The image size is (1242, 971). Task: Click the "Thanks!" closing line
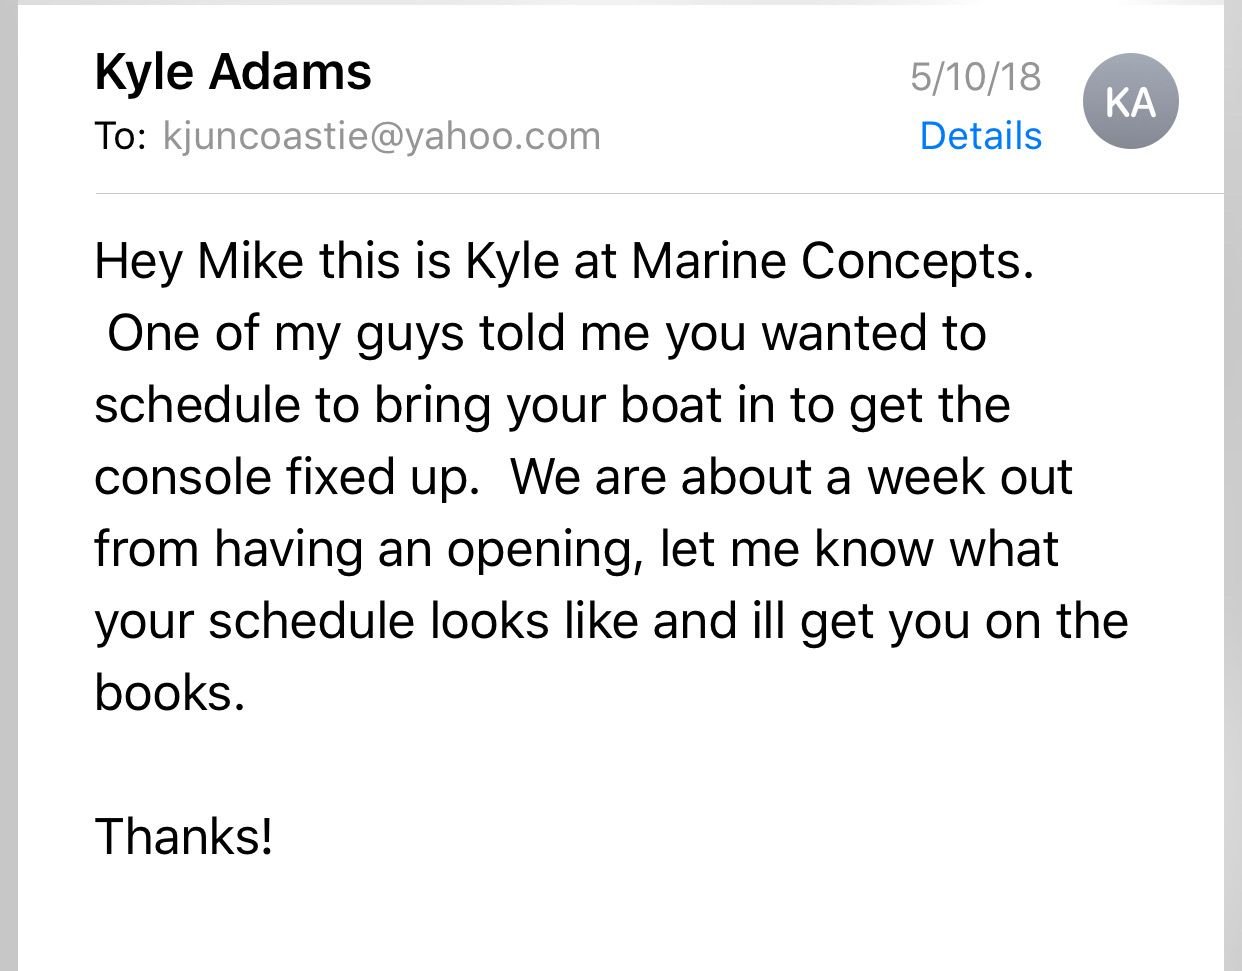(x=184, y=836)
